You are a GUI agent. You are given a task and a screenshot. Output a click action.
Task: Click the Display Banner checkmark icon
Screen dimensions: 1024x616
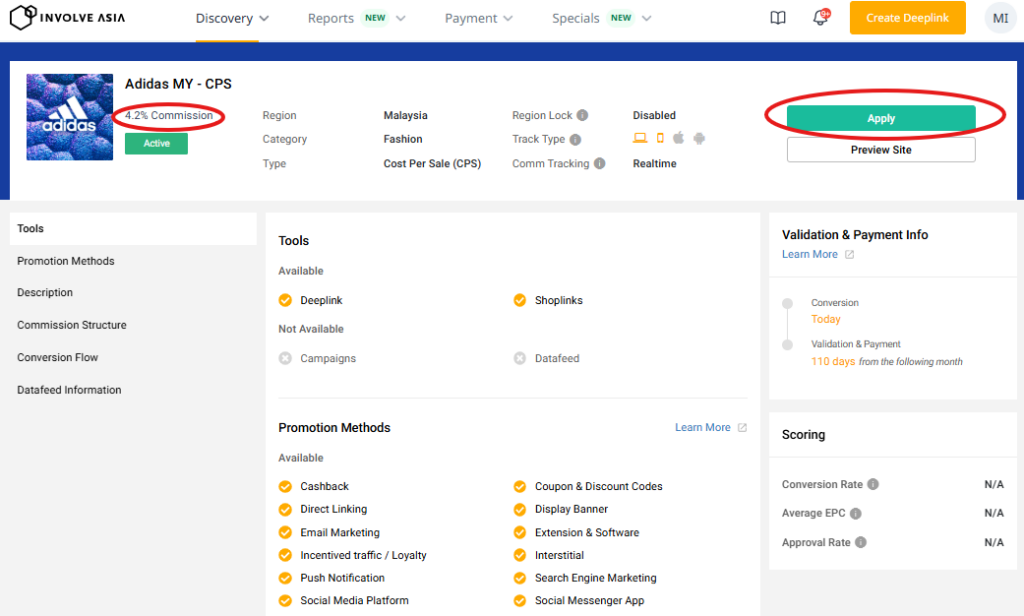pyautogui.click(x=520, y=510)
